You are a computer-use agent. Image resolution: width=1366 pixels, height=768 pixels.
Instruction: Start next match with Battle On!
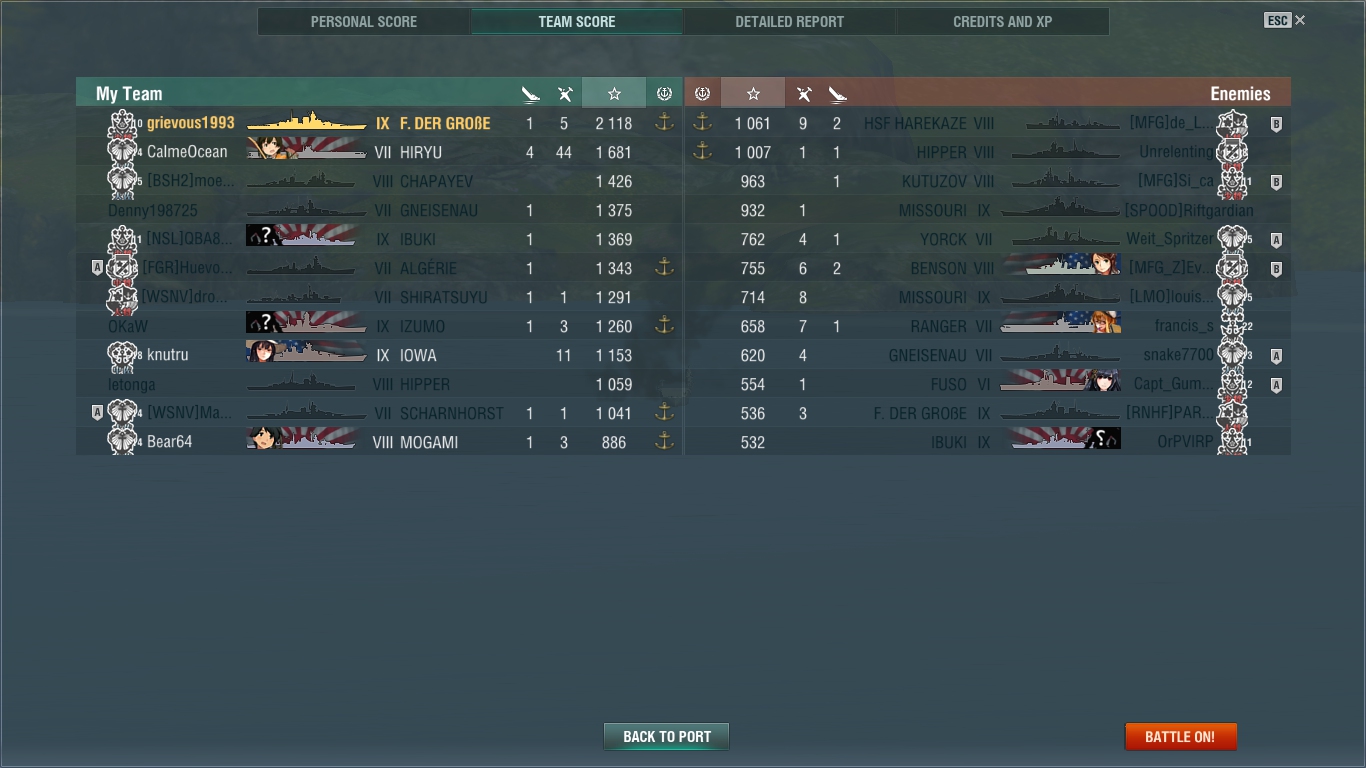click(1180, 737)
